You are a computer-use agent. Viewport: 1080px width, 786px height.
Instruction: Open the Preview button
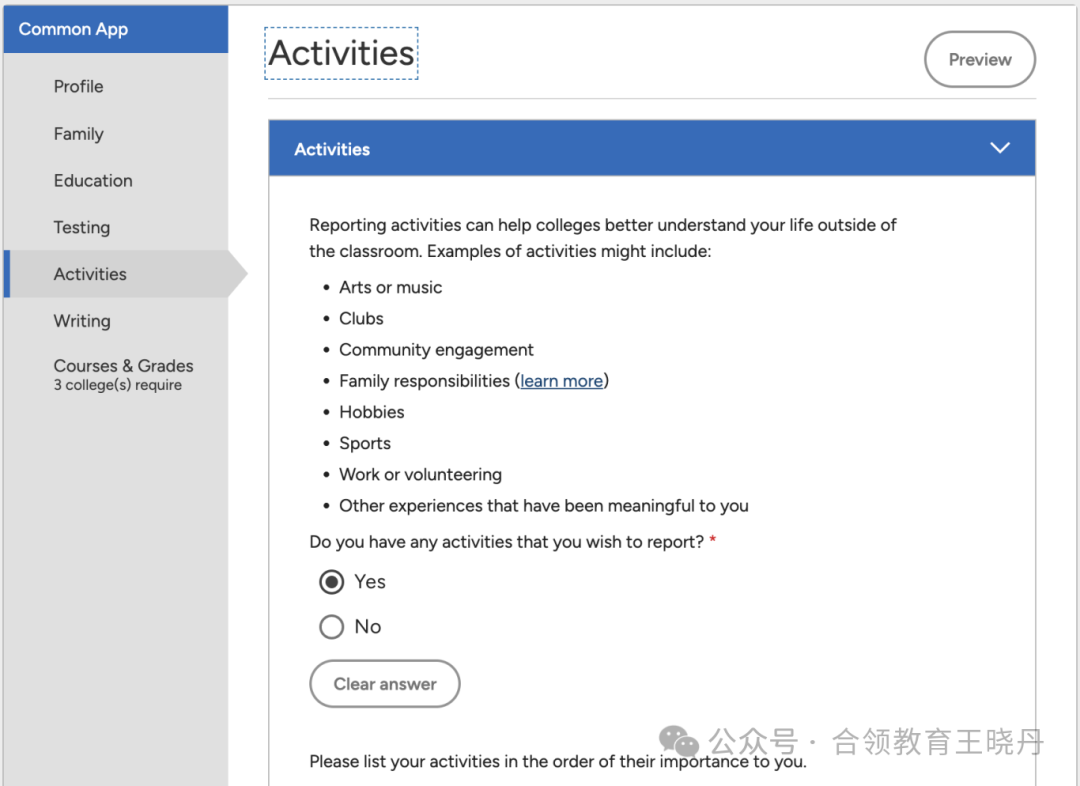[x=979, y=59]
